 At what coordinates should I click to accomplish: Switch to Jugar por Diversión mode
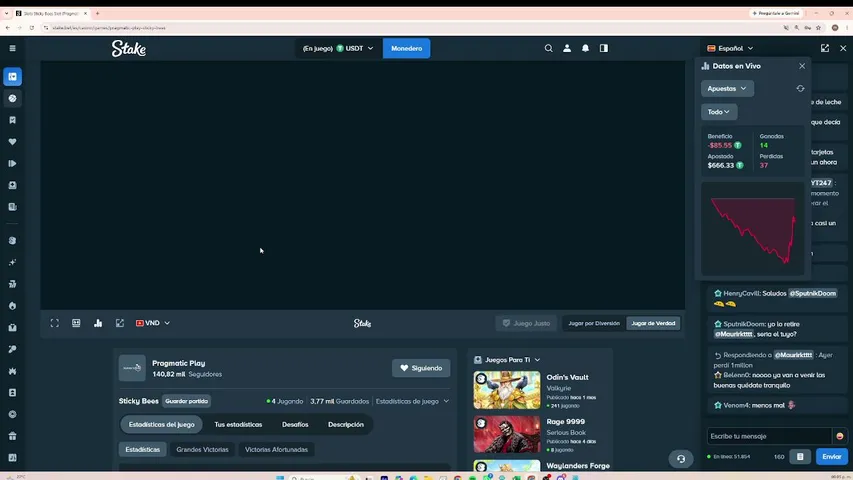(x=594, y=323)
